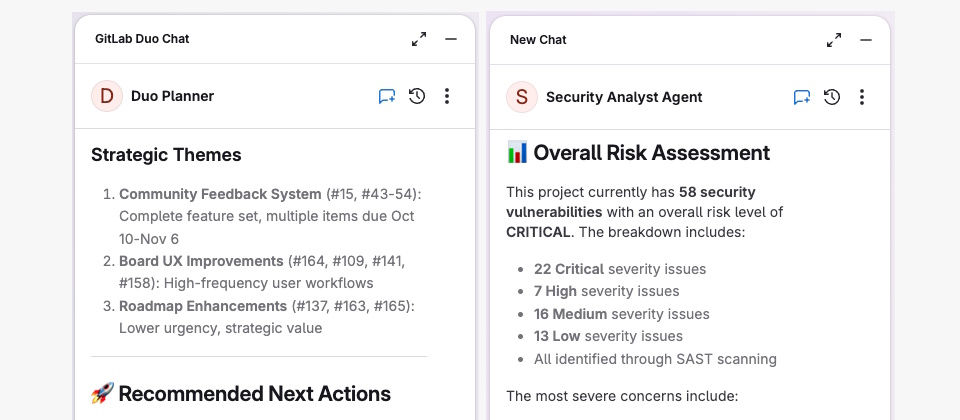Viewport: 960px width, 420px height.
Task: Click the New Chat panel title
Action: (538, 39)
